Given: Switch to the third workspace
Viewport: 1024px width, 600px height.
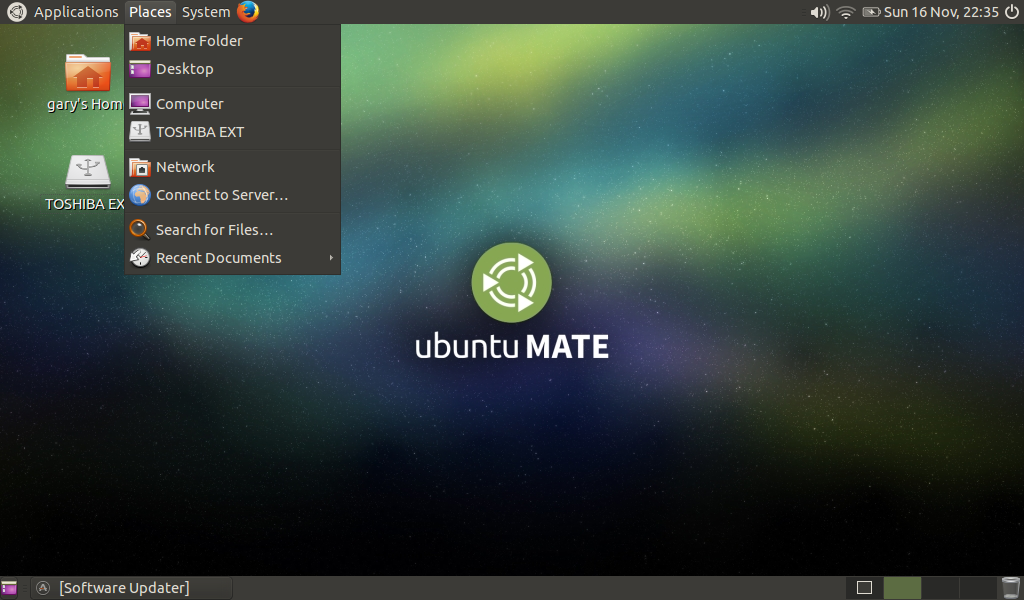Looking at the screenshot, I should tap(940, 588).
